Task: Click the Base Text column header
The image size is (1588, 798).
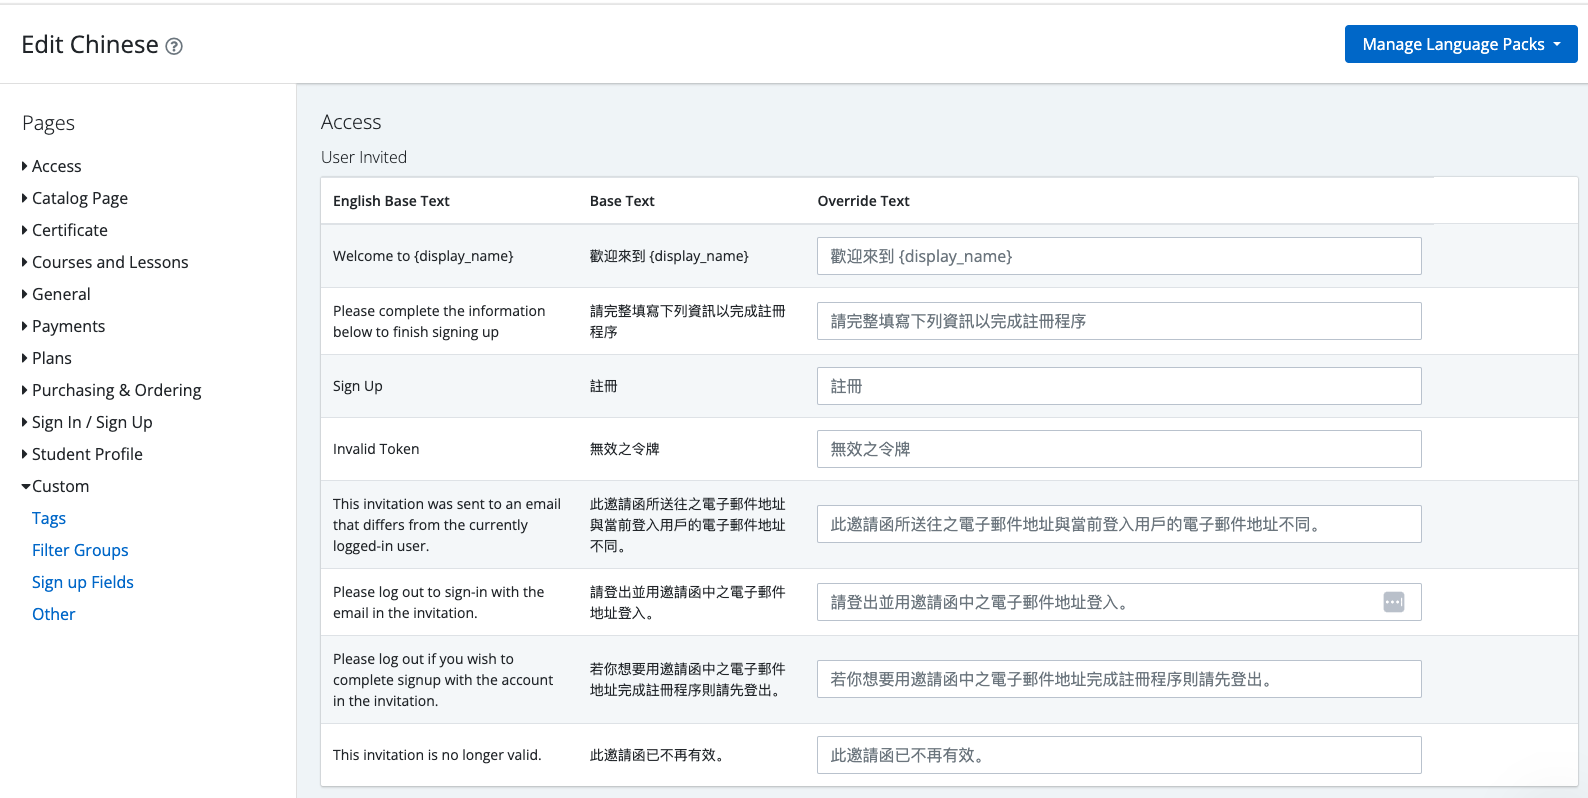Action: [x=622, y=201]
